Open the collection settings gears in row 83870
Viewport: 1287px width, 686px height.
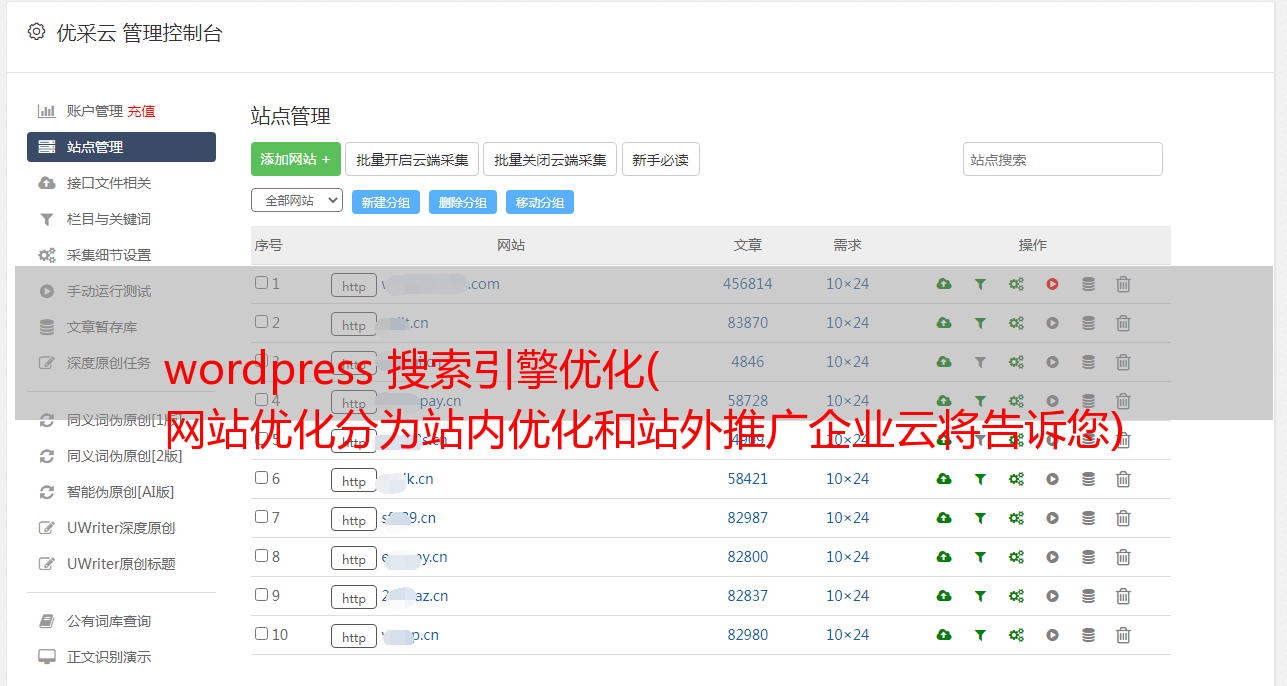[1016, 323]
